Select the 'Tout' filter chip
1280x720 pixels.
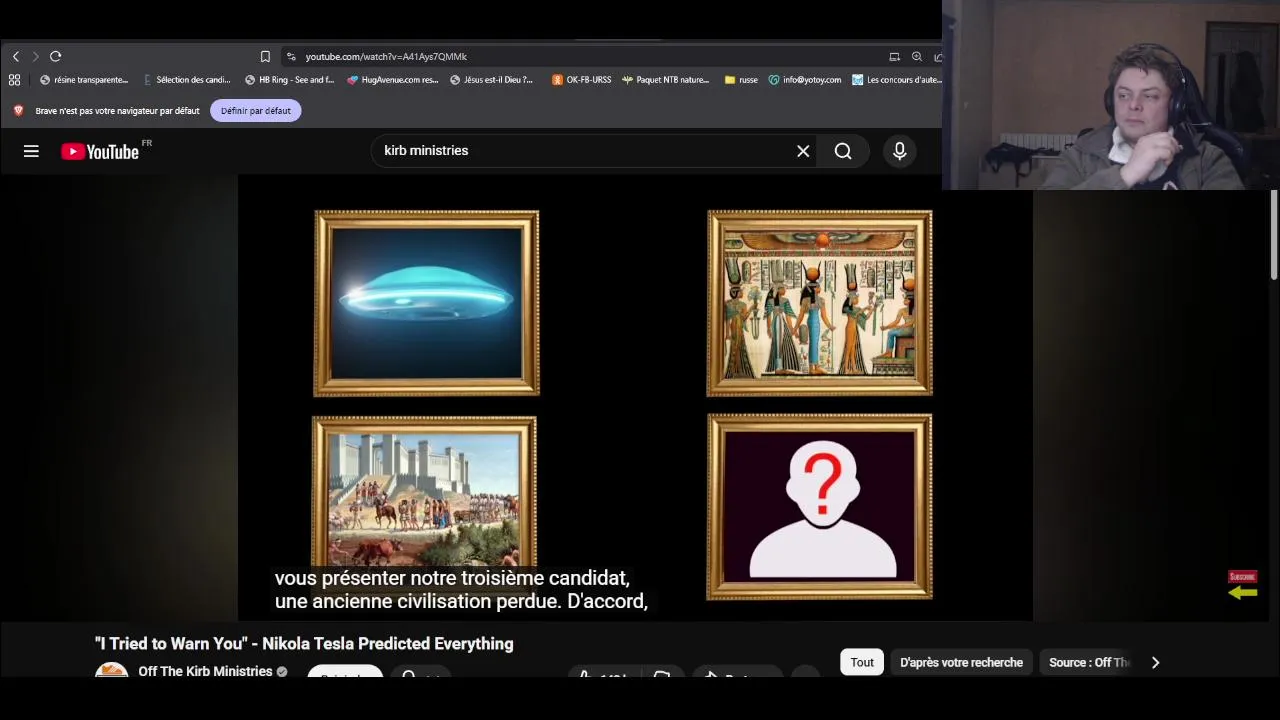[x=862, y=663]
